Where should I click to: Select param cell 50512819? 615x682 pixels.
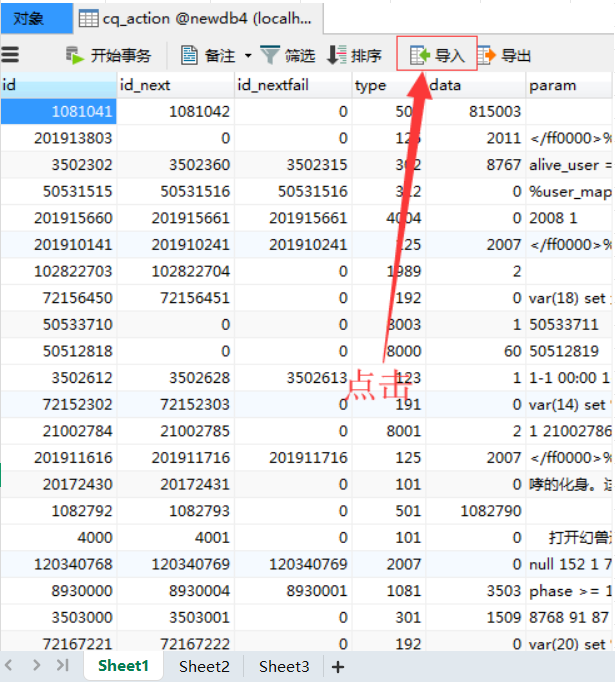point(570,351)
